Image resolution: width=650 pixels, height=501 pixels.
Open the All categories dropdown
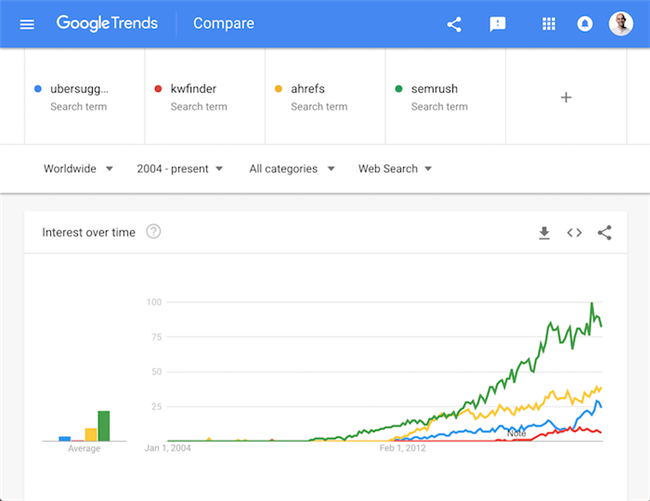pyautogui.click(x=292, y=169)
